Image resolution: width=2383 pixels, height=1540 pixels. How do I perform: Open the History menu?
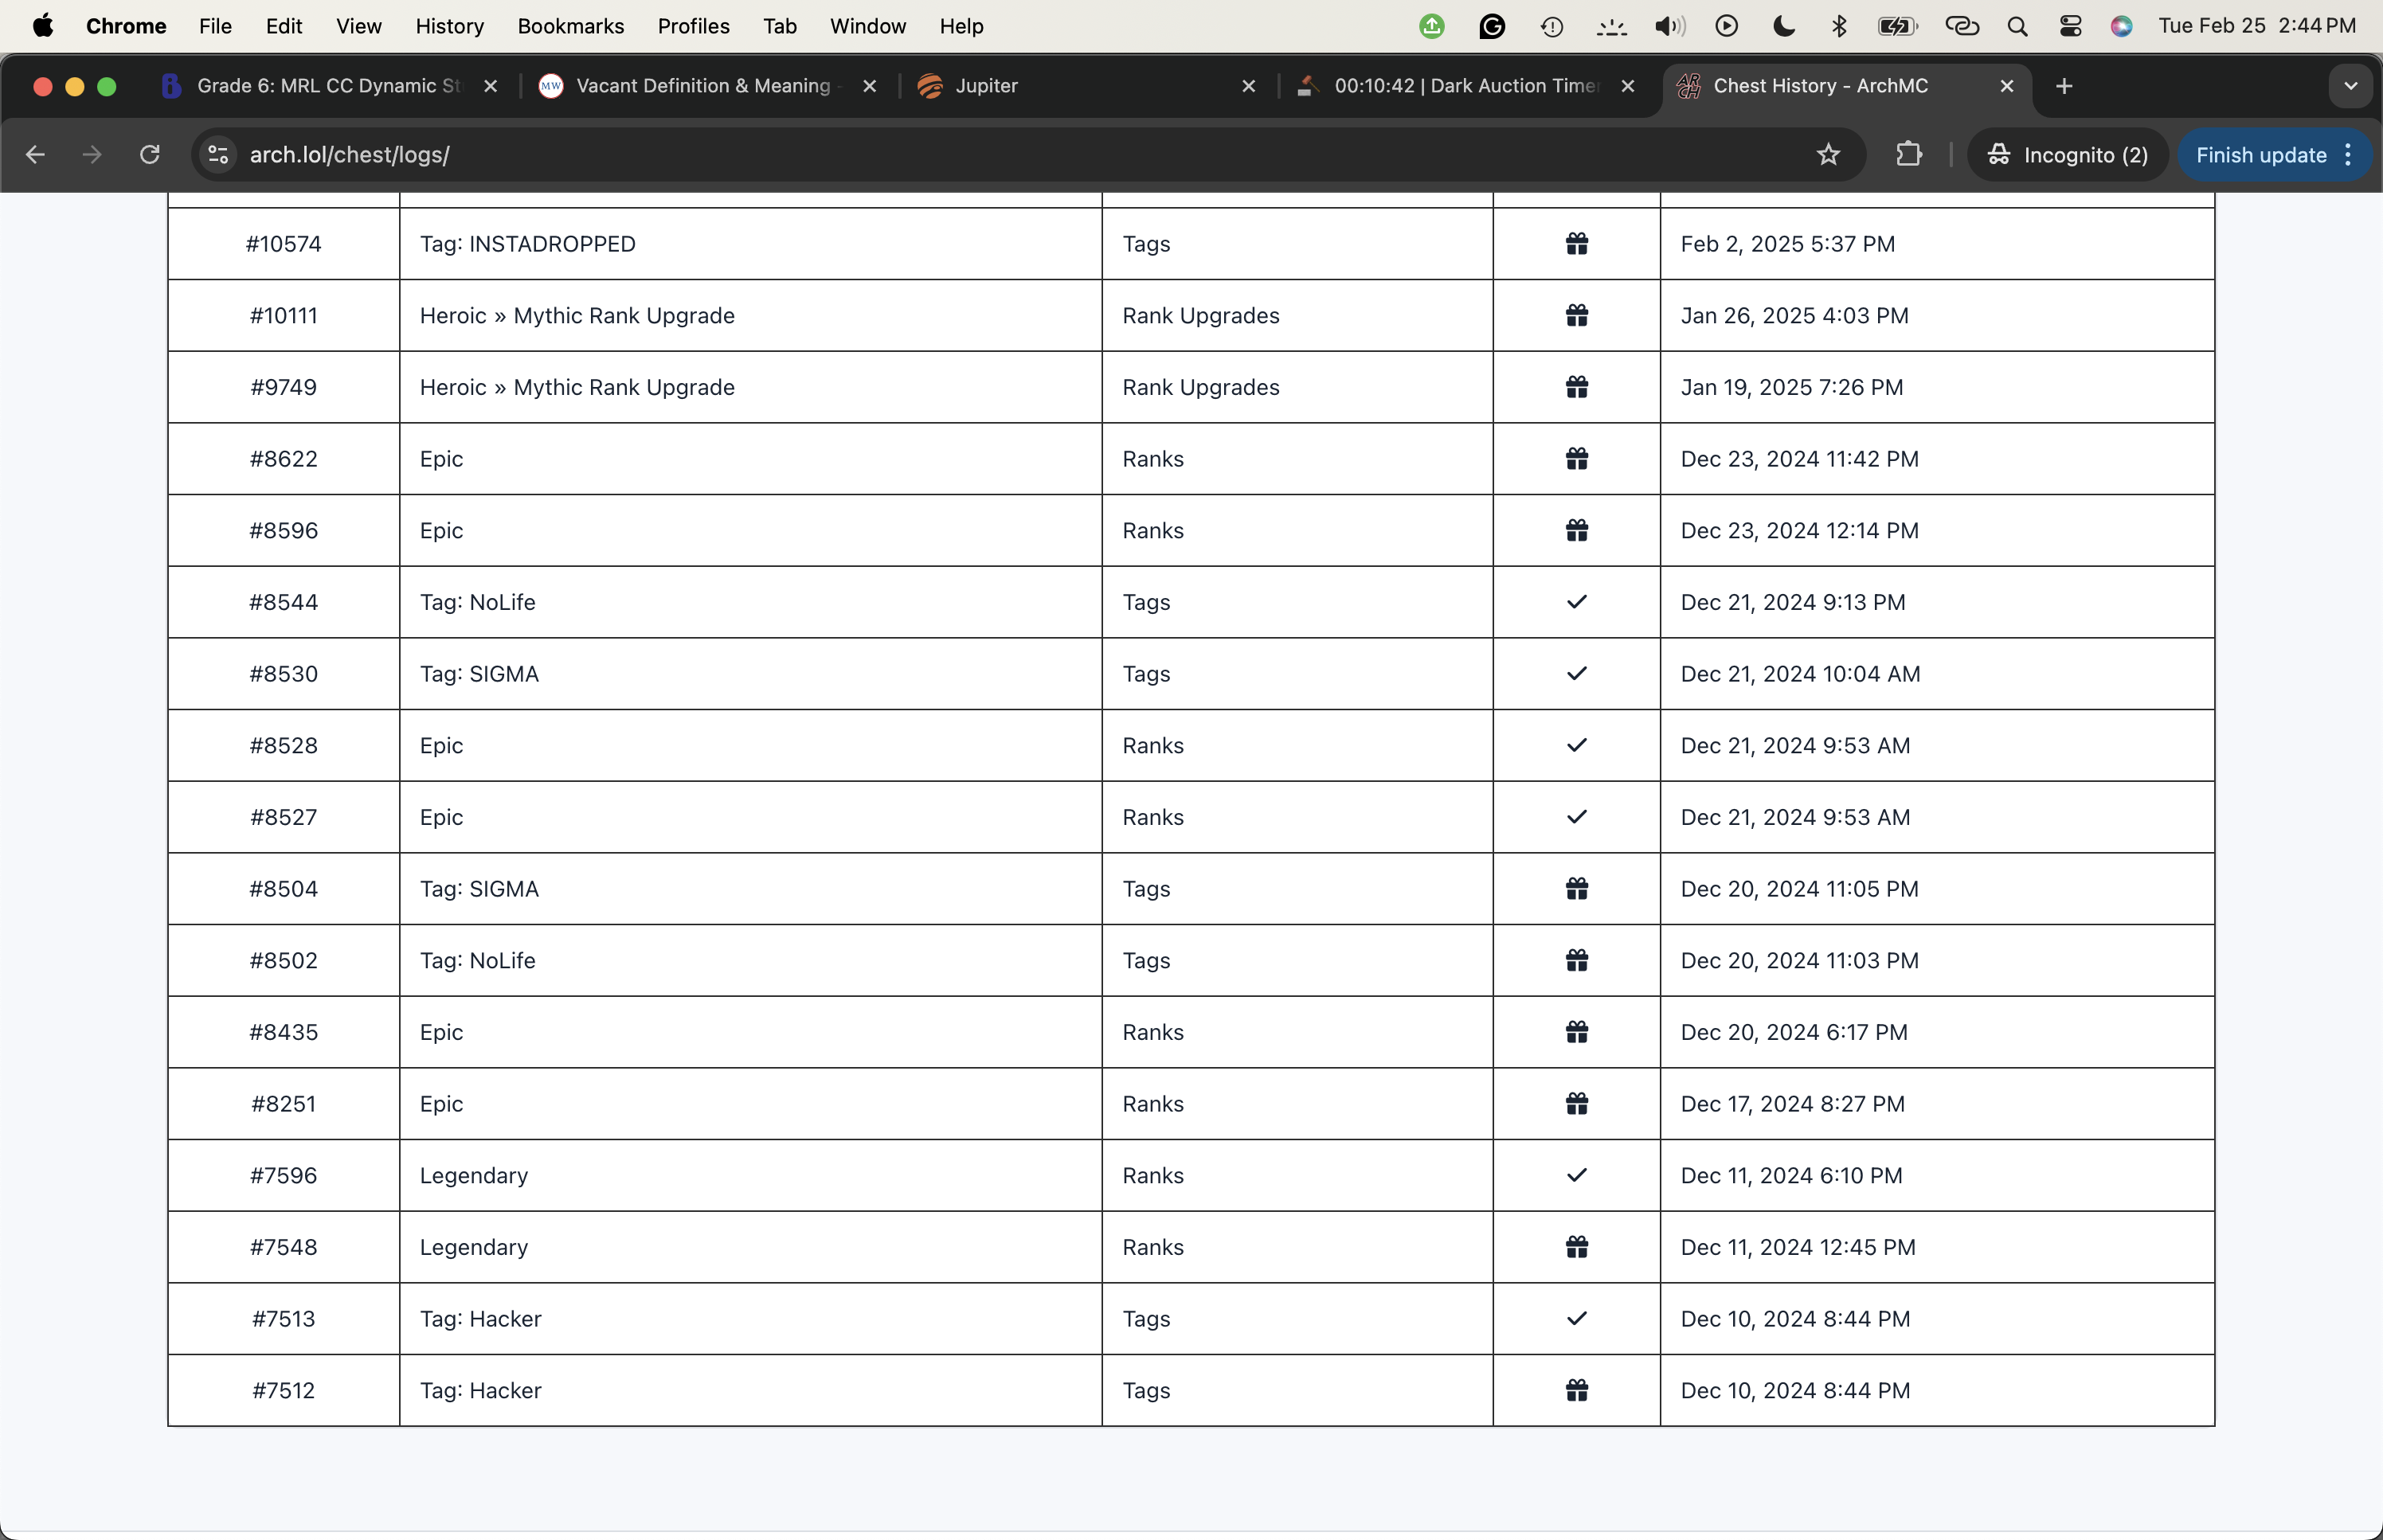(450, 26)
